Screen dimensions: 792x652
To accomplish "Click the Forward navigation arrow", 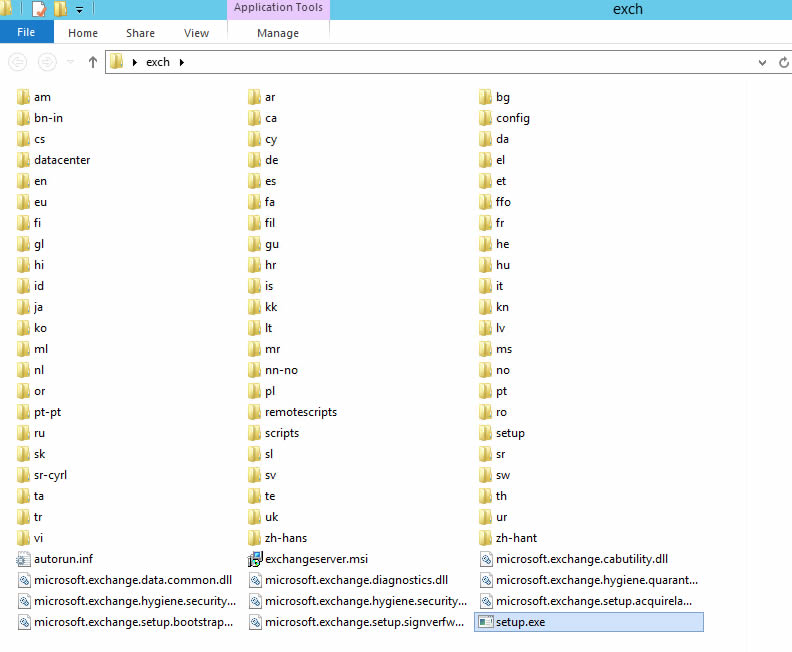I will pos(47,62).
